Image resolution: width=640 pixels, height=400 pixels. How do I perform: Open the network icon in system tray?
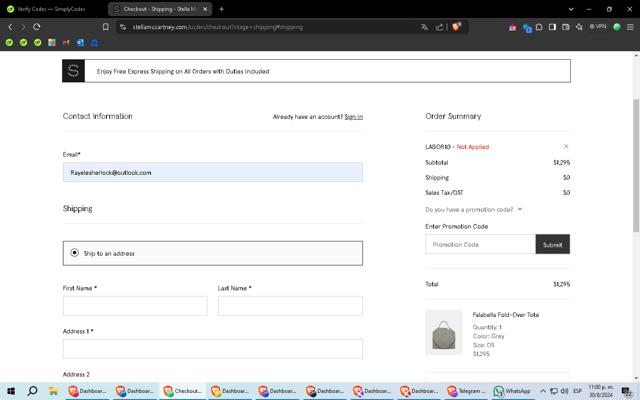coord(554,391)
